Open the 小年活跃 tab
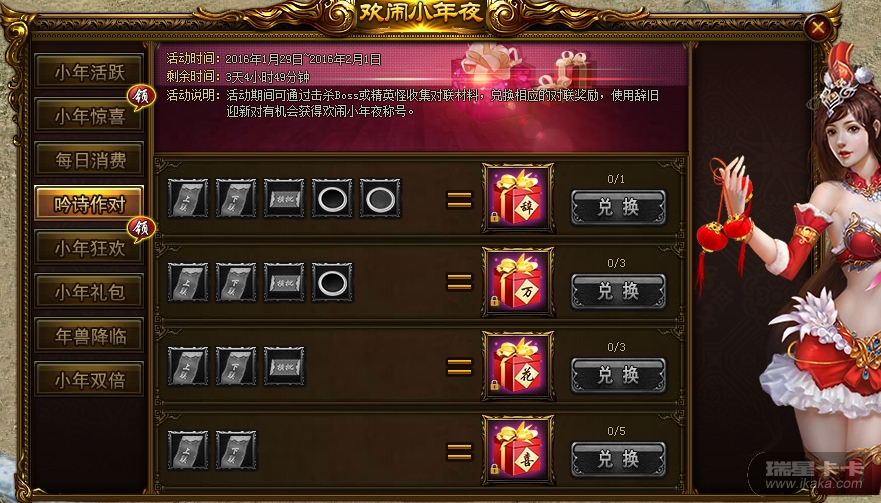 (89, 71)
